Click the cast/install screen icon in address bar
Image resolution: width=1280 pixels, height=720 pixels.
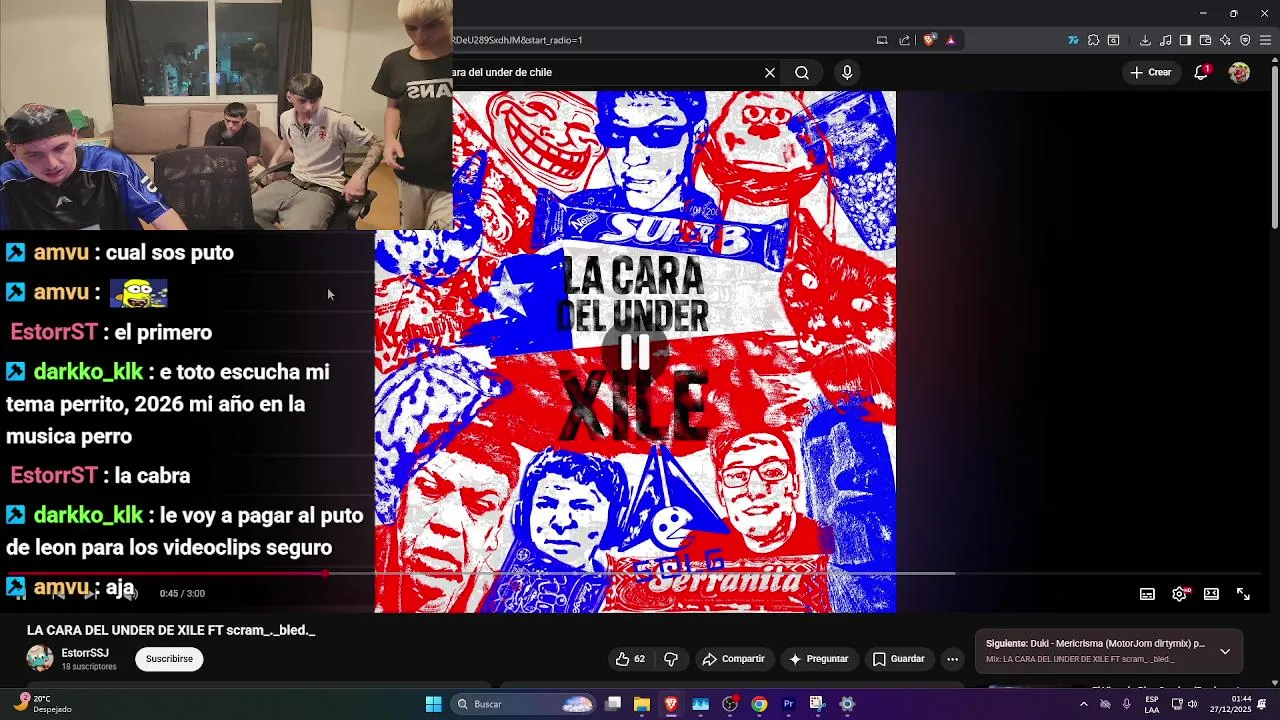tap(882, 40)
